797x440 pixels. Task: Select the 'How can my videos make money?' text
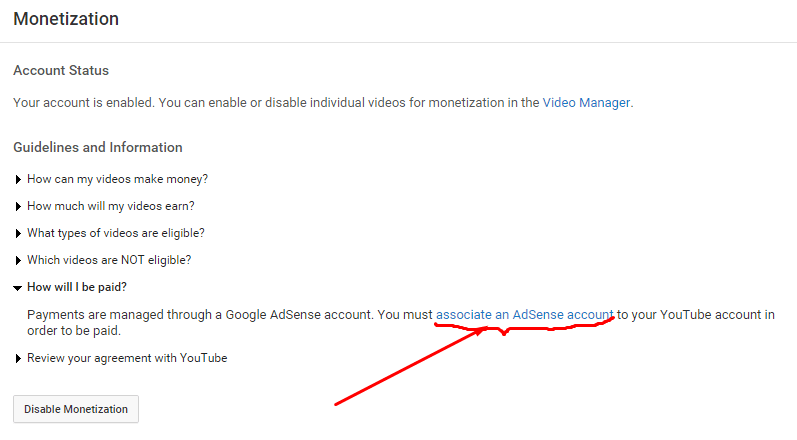[x=117, y=179]
